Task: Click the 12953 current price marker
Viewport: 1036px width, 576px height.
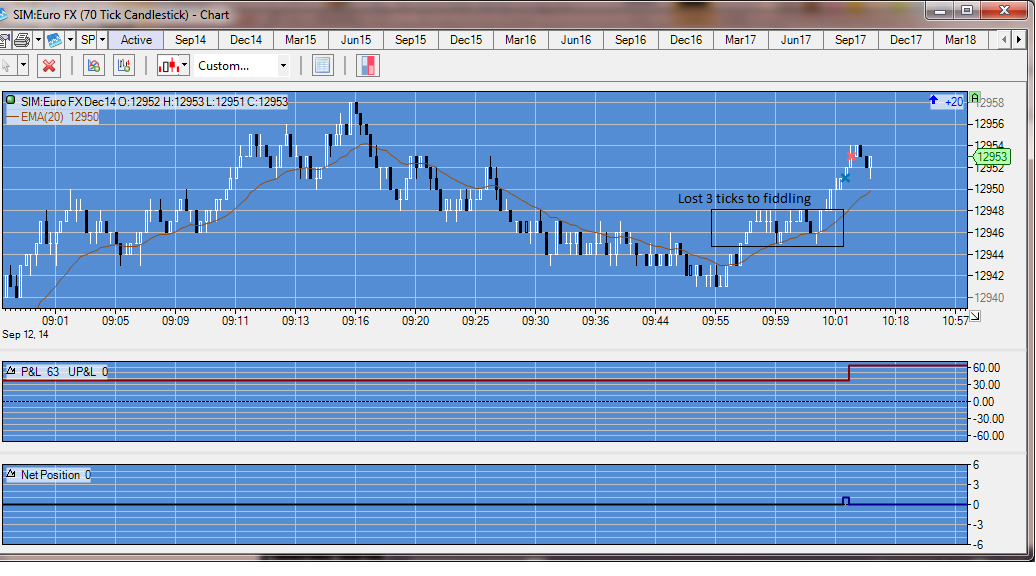Action: pyautogui.click(x=992, y=157)
